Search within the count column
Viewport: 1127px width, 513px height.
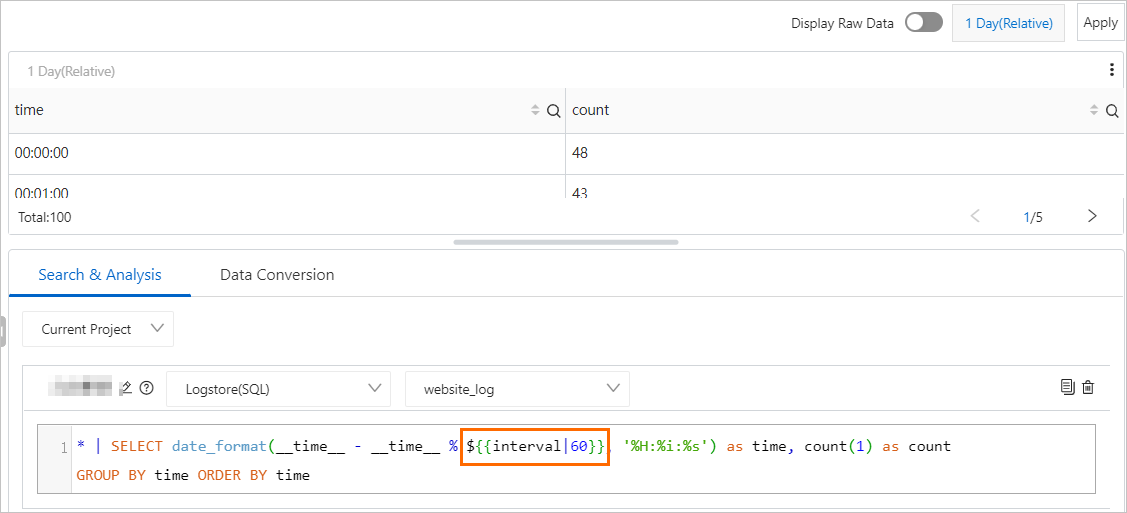click(x=1112, y=111)
